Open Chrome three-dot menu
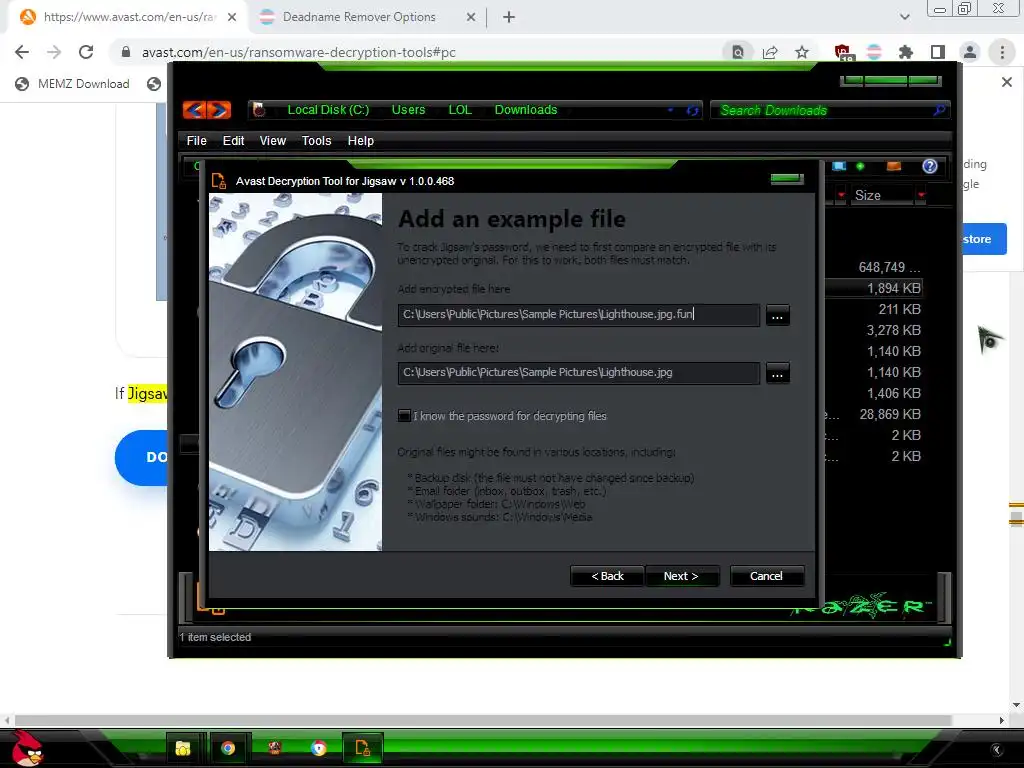 [1002, 52]
